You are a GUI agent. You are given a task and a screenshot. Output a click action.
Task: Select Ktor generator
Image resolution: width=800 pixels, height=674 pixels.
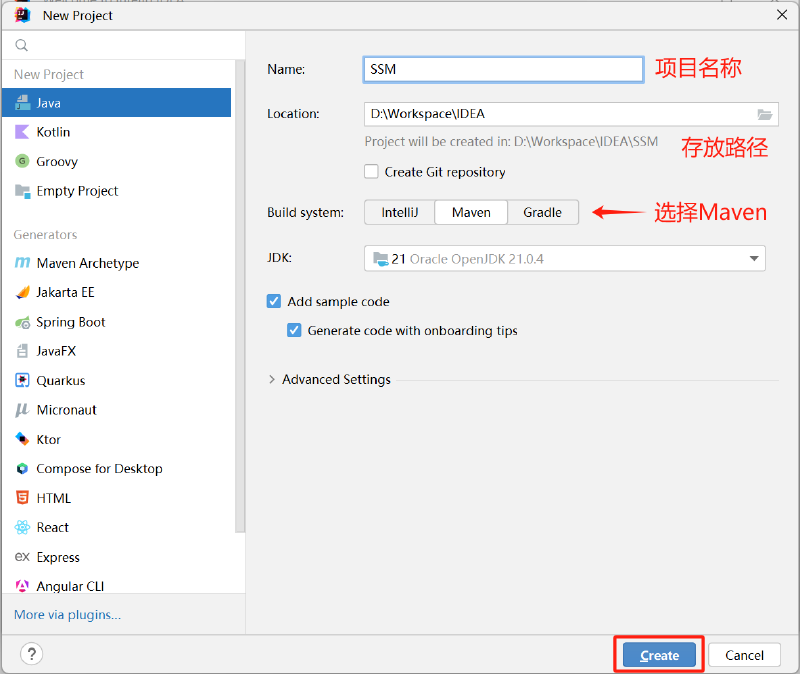[x=116, y=439]
